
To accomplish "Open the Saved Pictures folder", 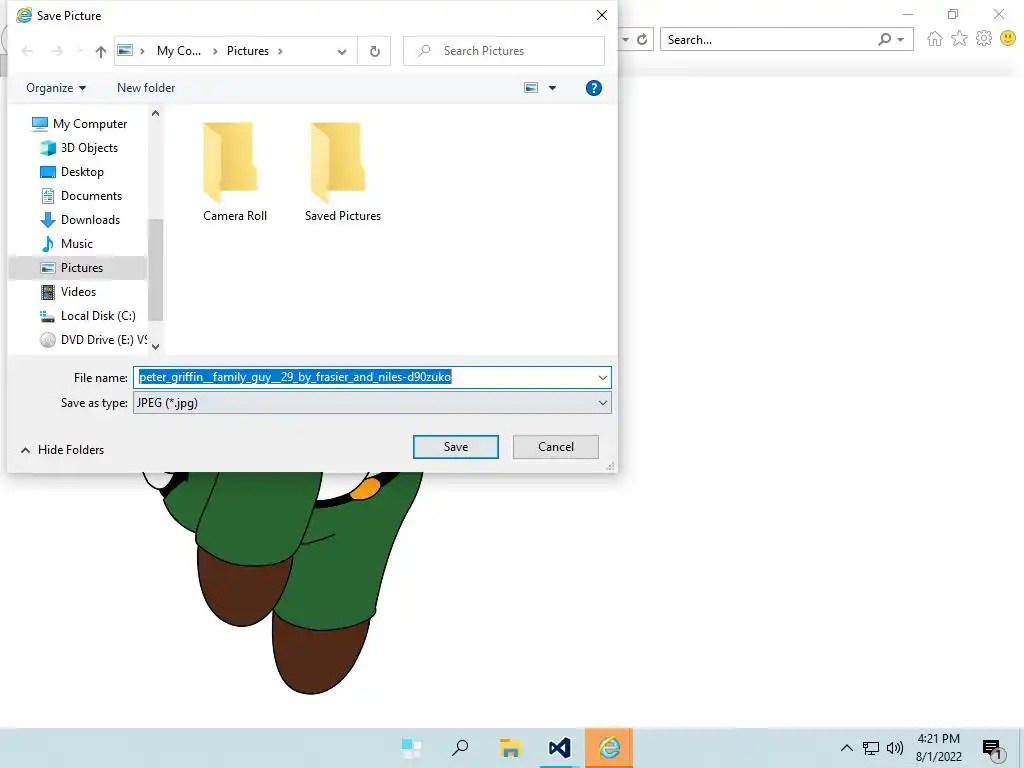I will pos(343,172).
